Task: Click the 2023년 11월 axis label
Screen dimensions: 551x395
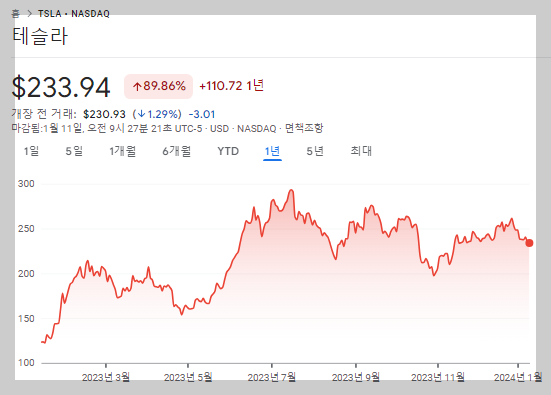Action: [438, 377]
